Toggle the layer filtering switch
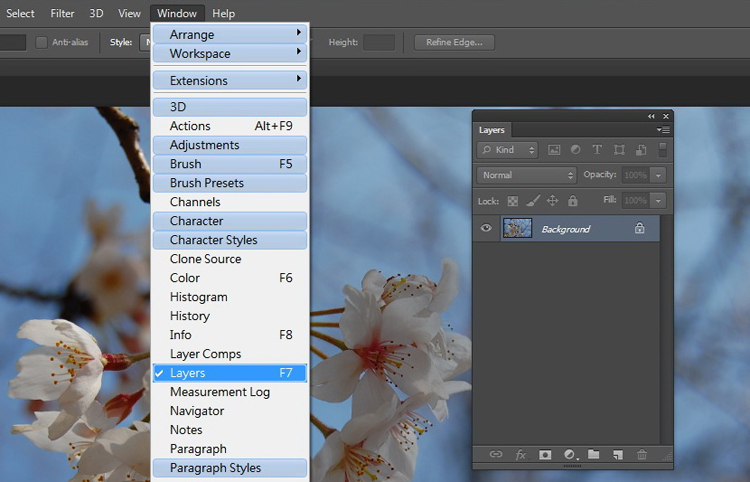 [x=662, y=150]
